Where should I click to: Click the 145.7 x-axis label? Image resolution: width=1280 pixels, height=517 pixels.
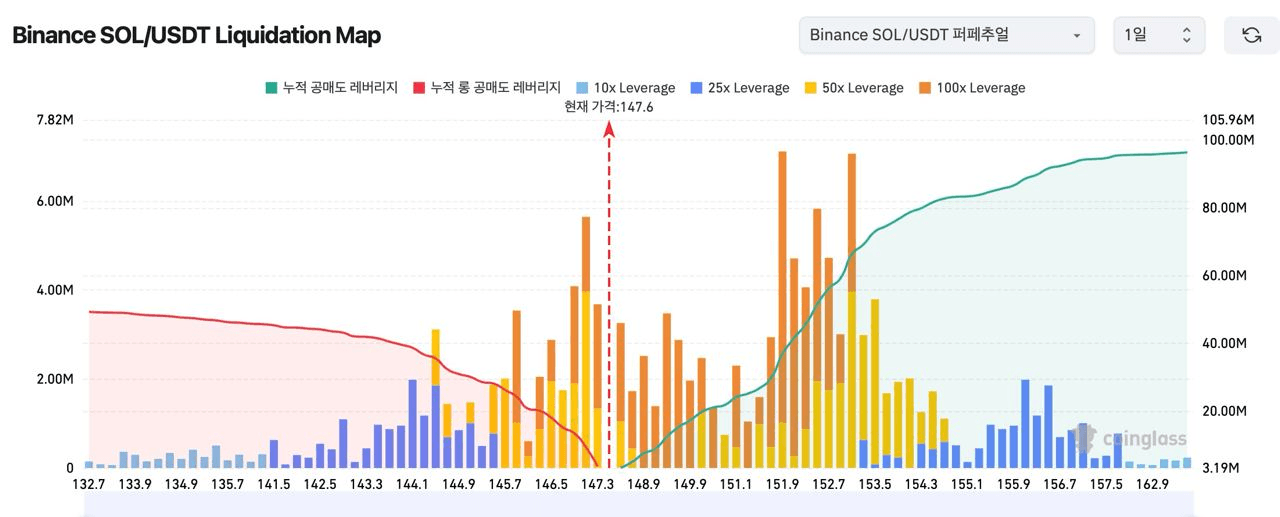(505, 484)
